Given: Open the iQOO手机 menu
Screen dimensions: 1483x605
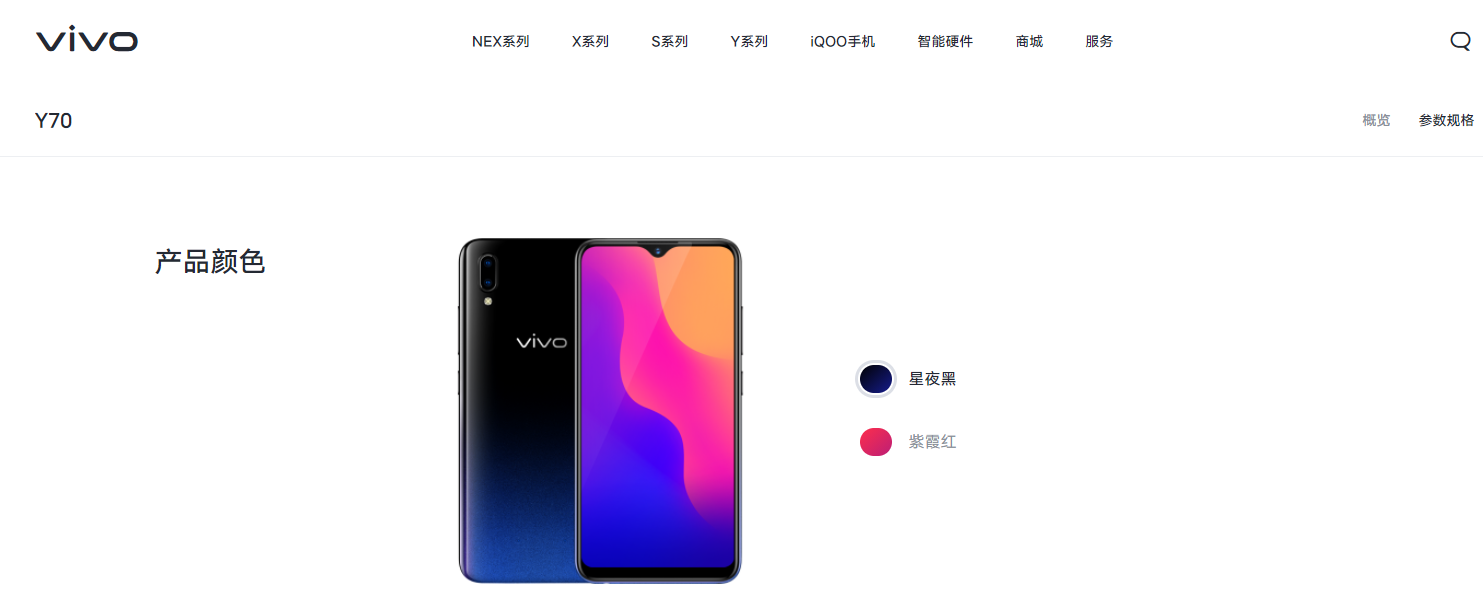Looking at the screenshot, I should 843,41.
